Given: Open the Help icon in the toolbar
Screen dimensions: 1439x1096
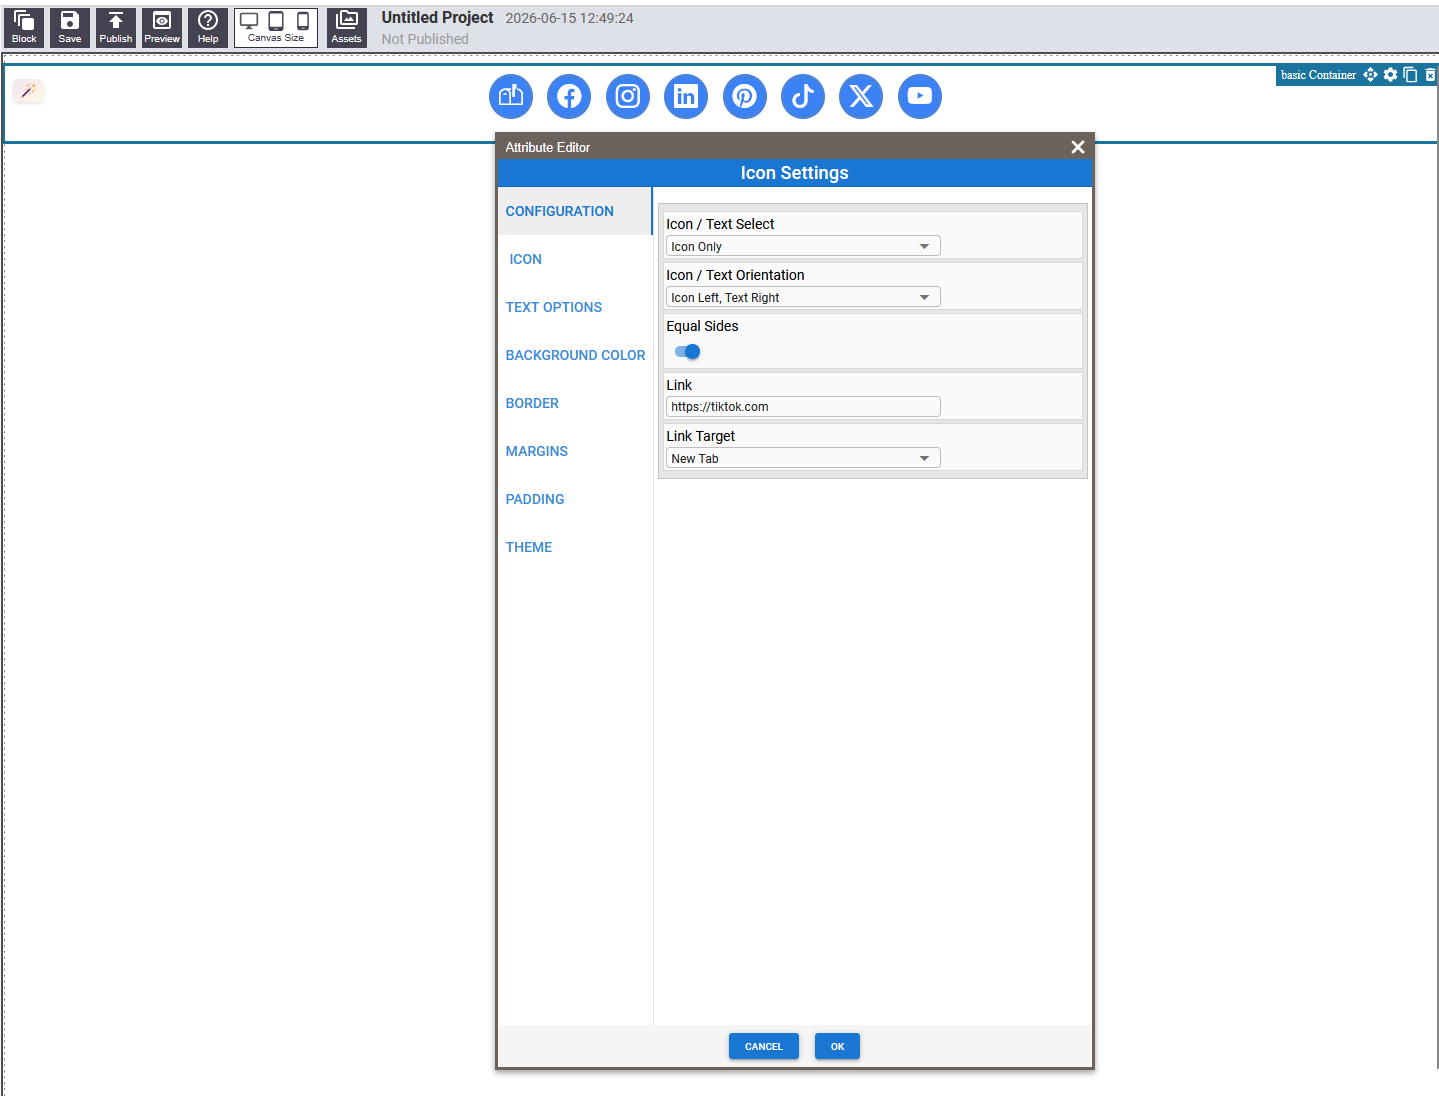Looking at the screenshot, I should point(208,27).
